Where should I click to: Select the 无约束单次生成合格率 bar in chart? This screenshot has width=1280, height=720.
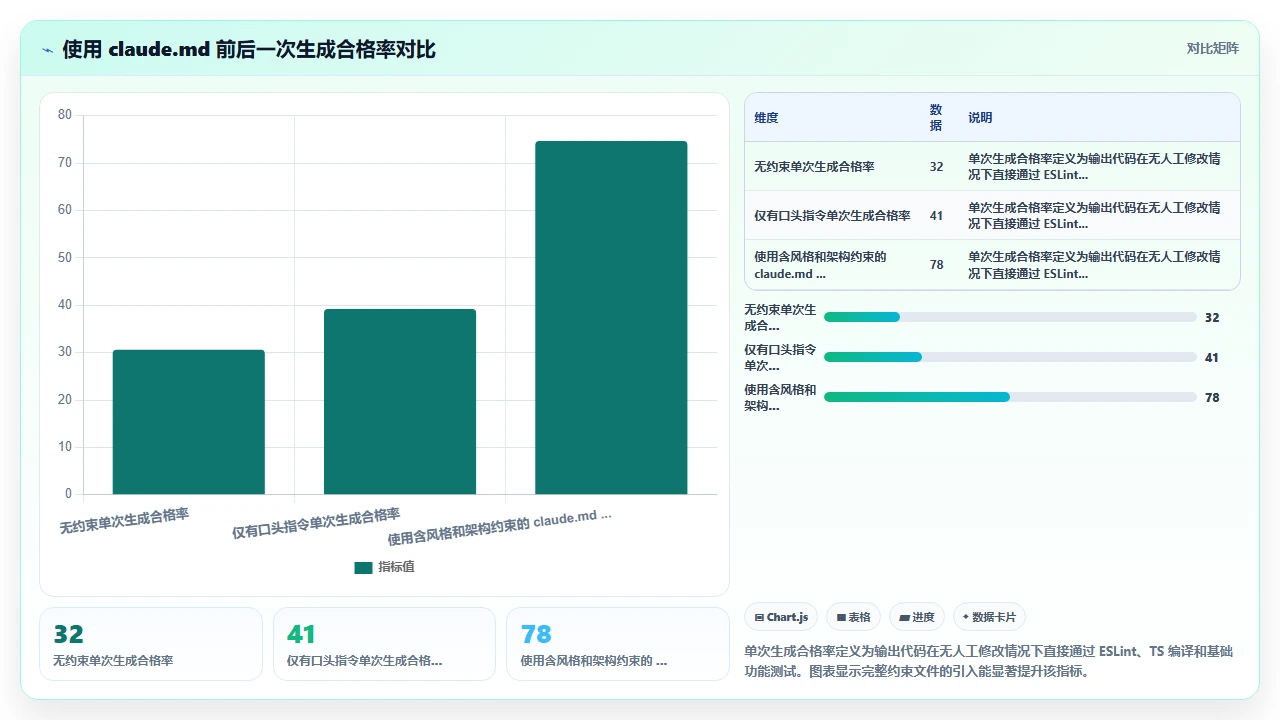point(189,422)
